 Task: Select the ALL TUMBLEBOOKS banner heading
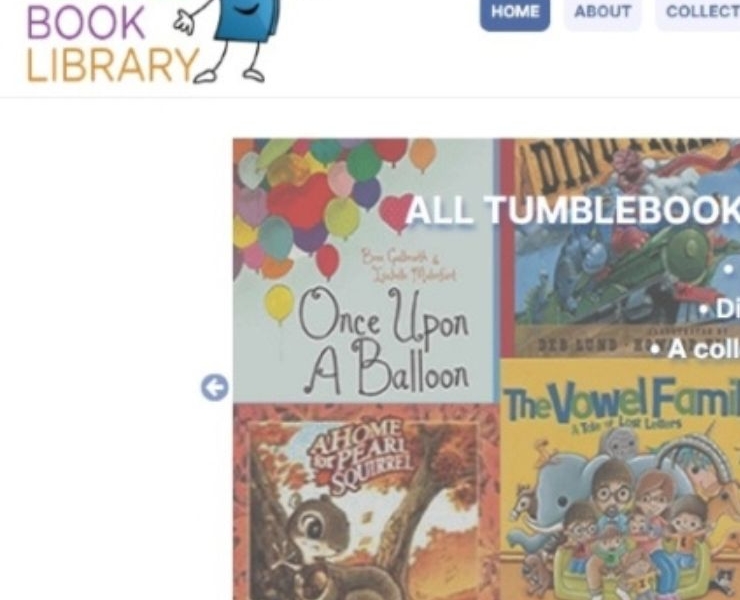point(573,209)
